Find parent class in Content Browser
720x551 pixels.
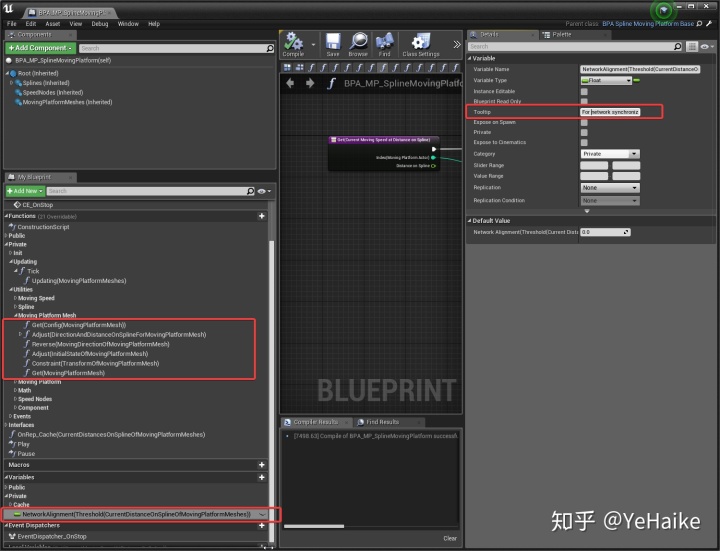699,23
